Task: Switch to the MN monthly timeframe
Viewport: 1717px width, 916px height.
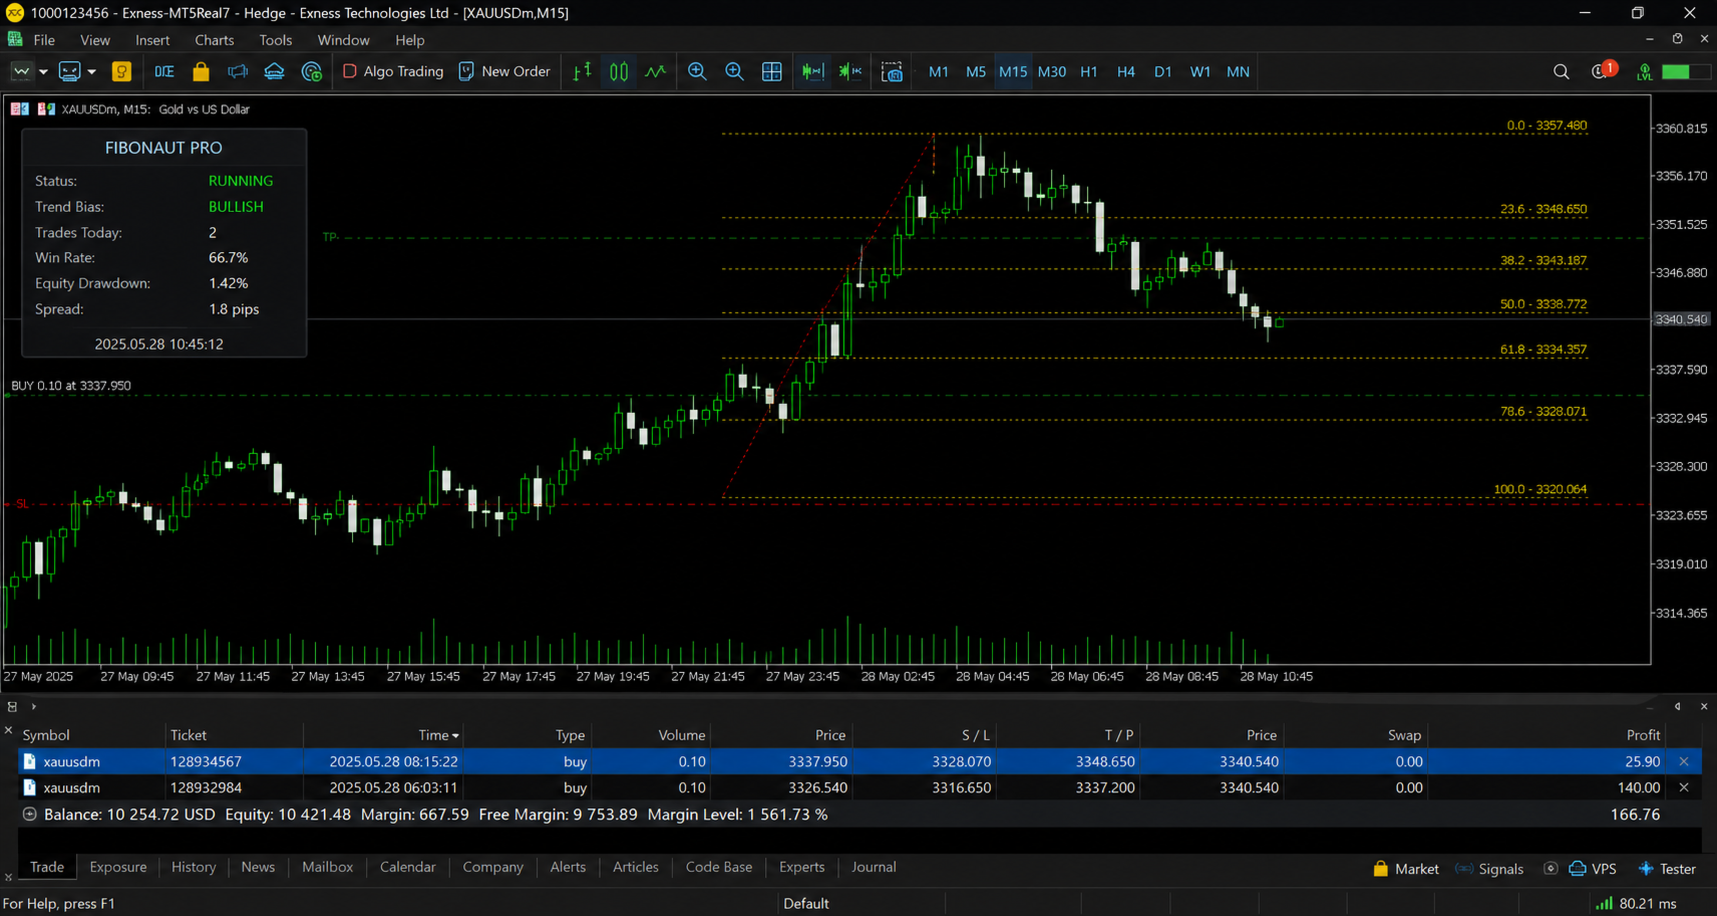Action: (1238, 72)
